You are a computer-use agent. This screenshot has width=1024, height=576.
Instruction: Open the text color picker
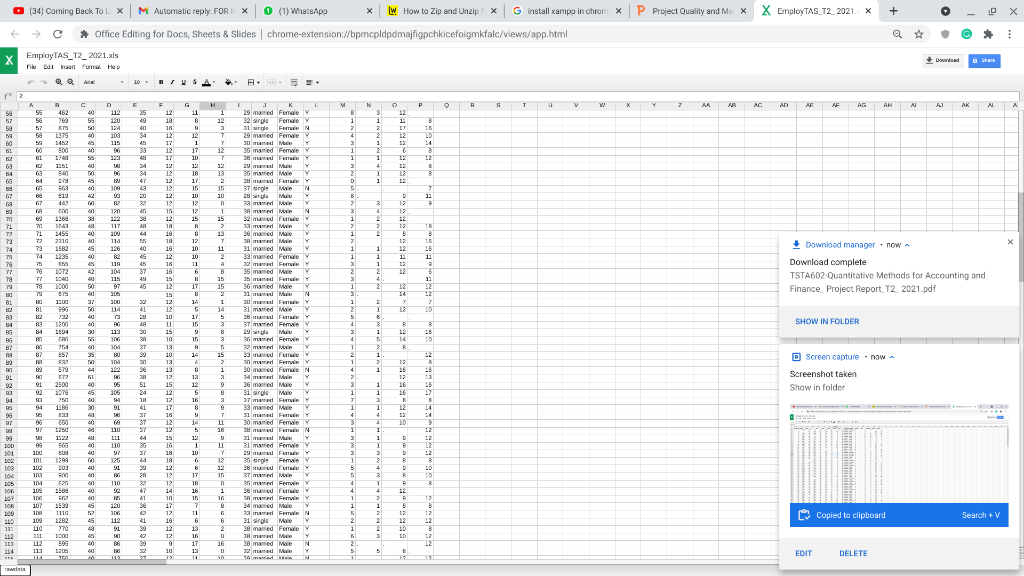point(208,82)
